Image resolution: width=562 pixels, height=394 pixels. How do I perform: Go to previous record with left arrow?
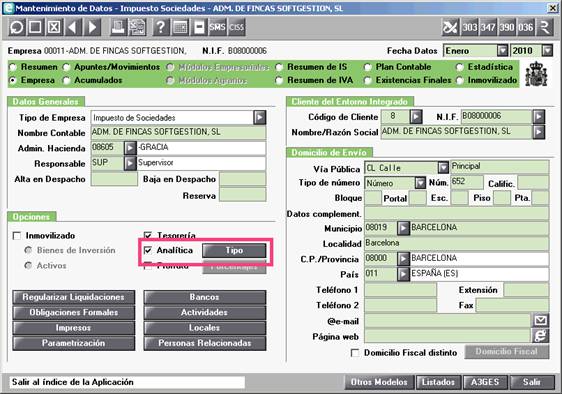pyautogui.click(x=73, y=27)
